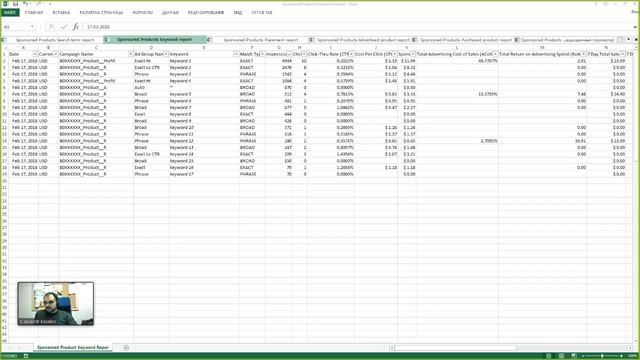Open the Home (ГЛАВНАЯ) ribbon tab
The image size is (640, 360).
click(x=34, y=13)
